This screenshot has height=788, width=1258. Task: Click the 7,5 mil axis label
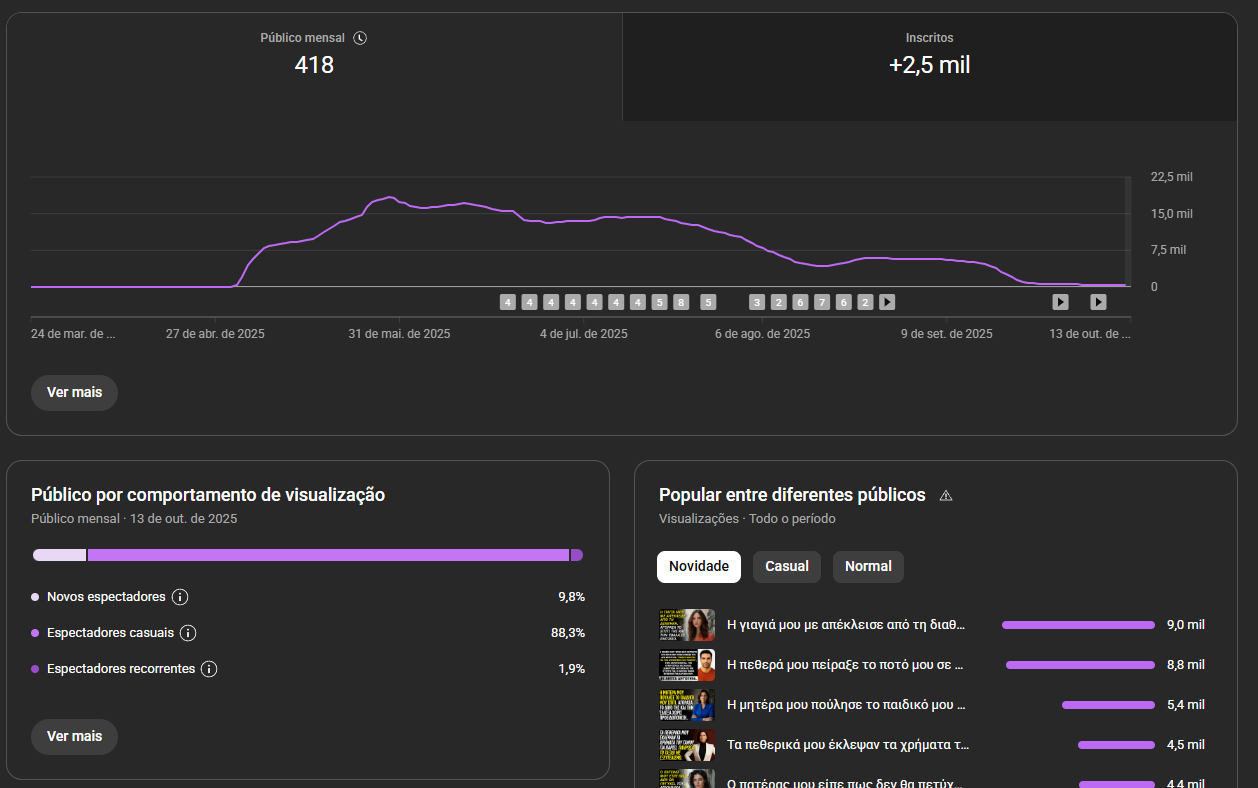[x=1168, y=250]
